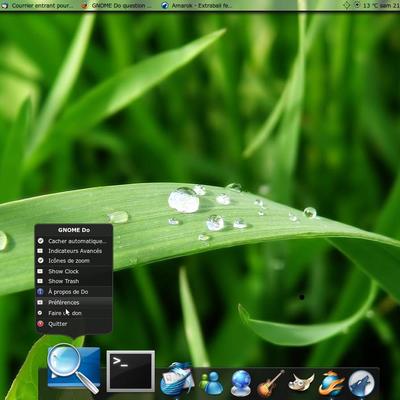Open the messenger buddies dock icon
Image resolution: width=400 pixels, height=400 pixels.
[x=211, y=383]
